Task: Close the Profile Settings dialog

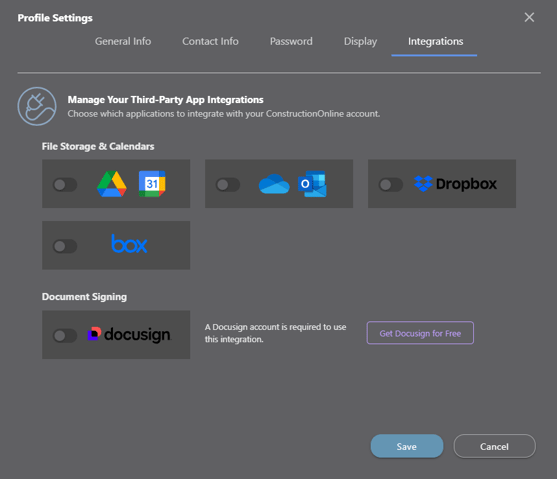Action: 529,17
